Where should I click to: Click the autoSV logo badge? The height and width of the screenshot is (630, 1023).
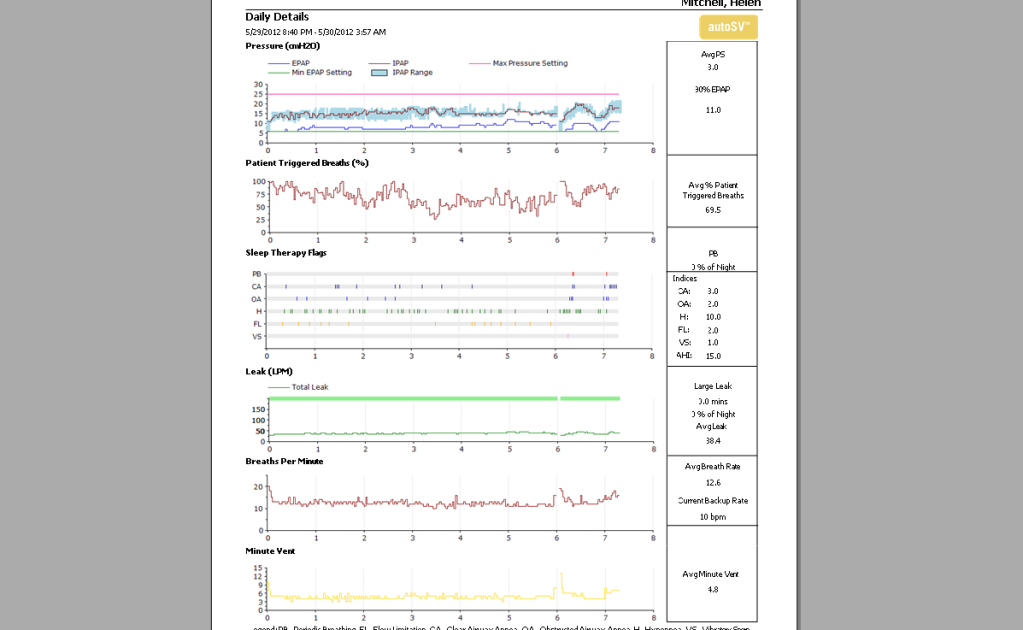pyautogui.click(x=728, y=27)
